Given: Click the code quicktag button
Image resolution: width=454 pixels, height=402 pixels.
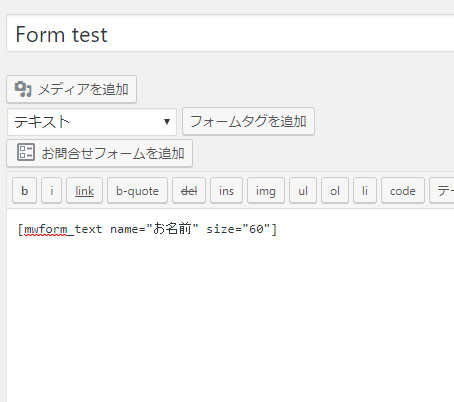Looking at the screenshot, I should click(403, 191).
